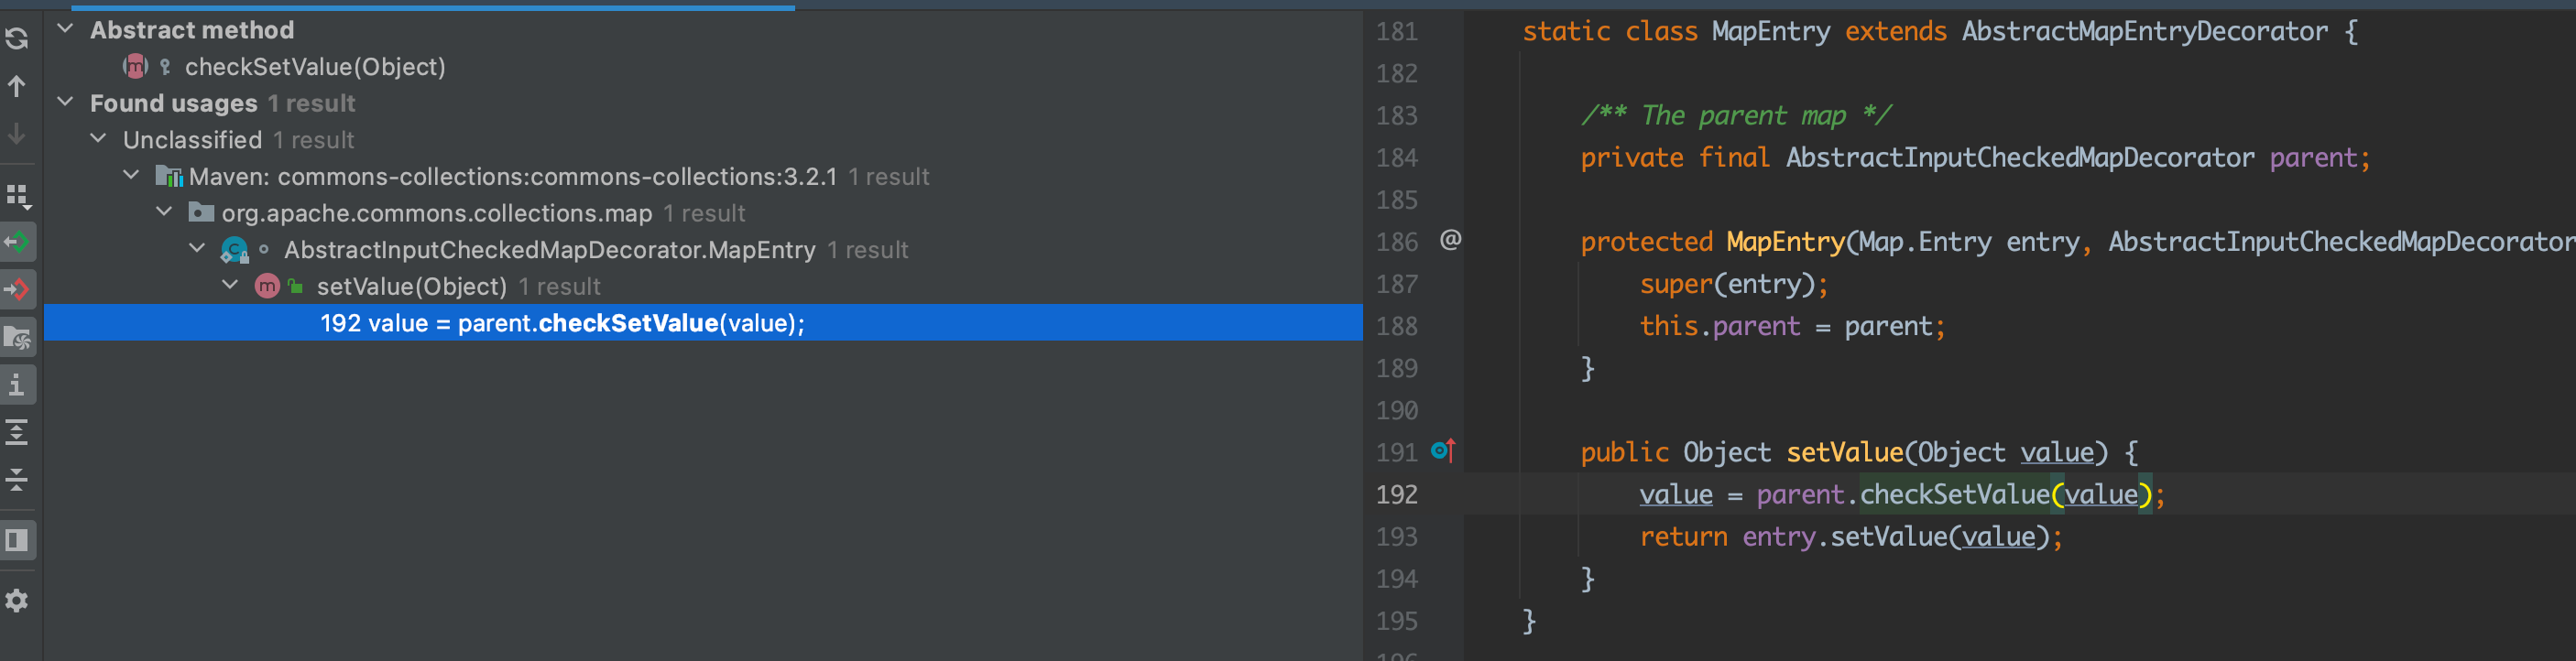Image resolution: width=2576 pixels, height=661 pixels.
Task: Toggle the info 'i' toolbar button
Action: [17, 385]
